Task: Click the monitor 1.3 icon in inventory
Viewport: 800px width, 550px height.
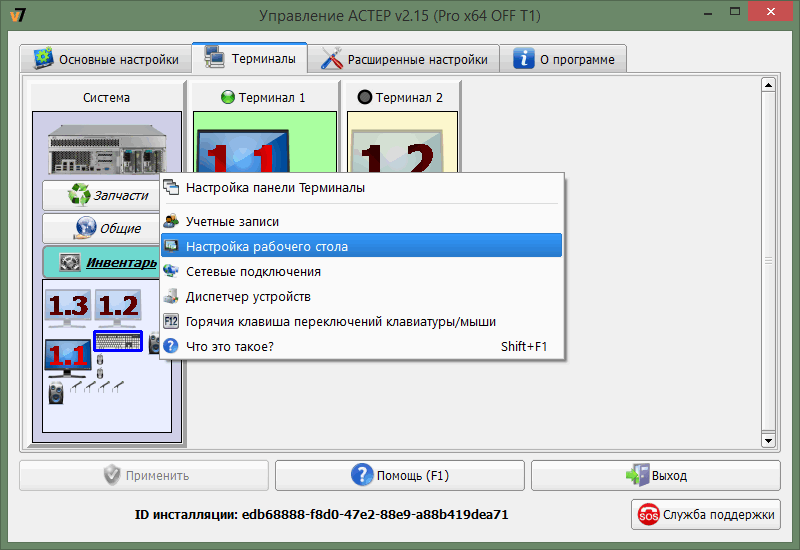Action: [x=67, y=310]
